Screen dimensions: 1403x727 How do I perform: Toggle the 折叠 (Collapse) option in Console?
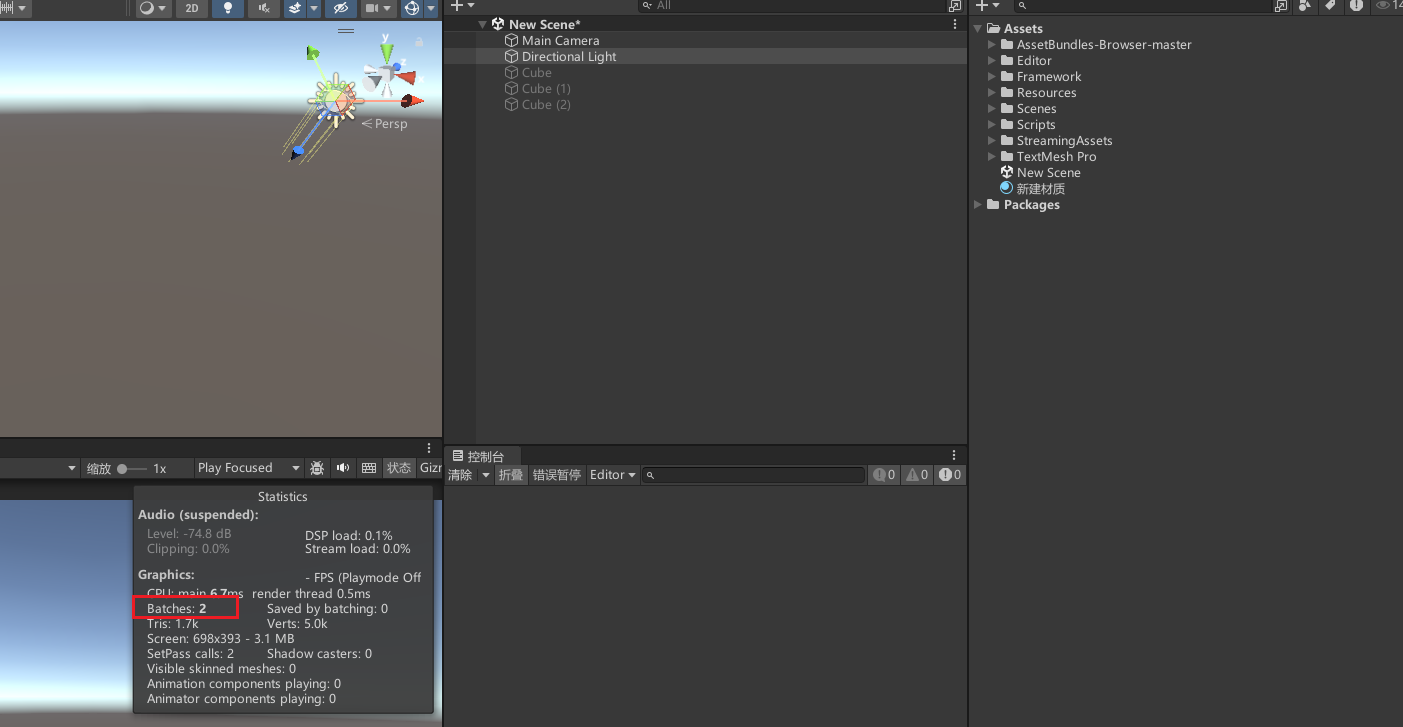pyautogui.click(x=511, y=475)
